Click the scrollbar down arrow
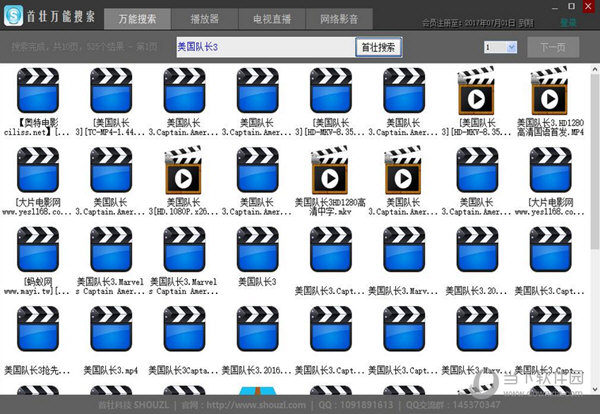600x414 pixels. (x=595, y=390)
